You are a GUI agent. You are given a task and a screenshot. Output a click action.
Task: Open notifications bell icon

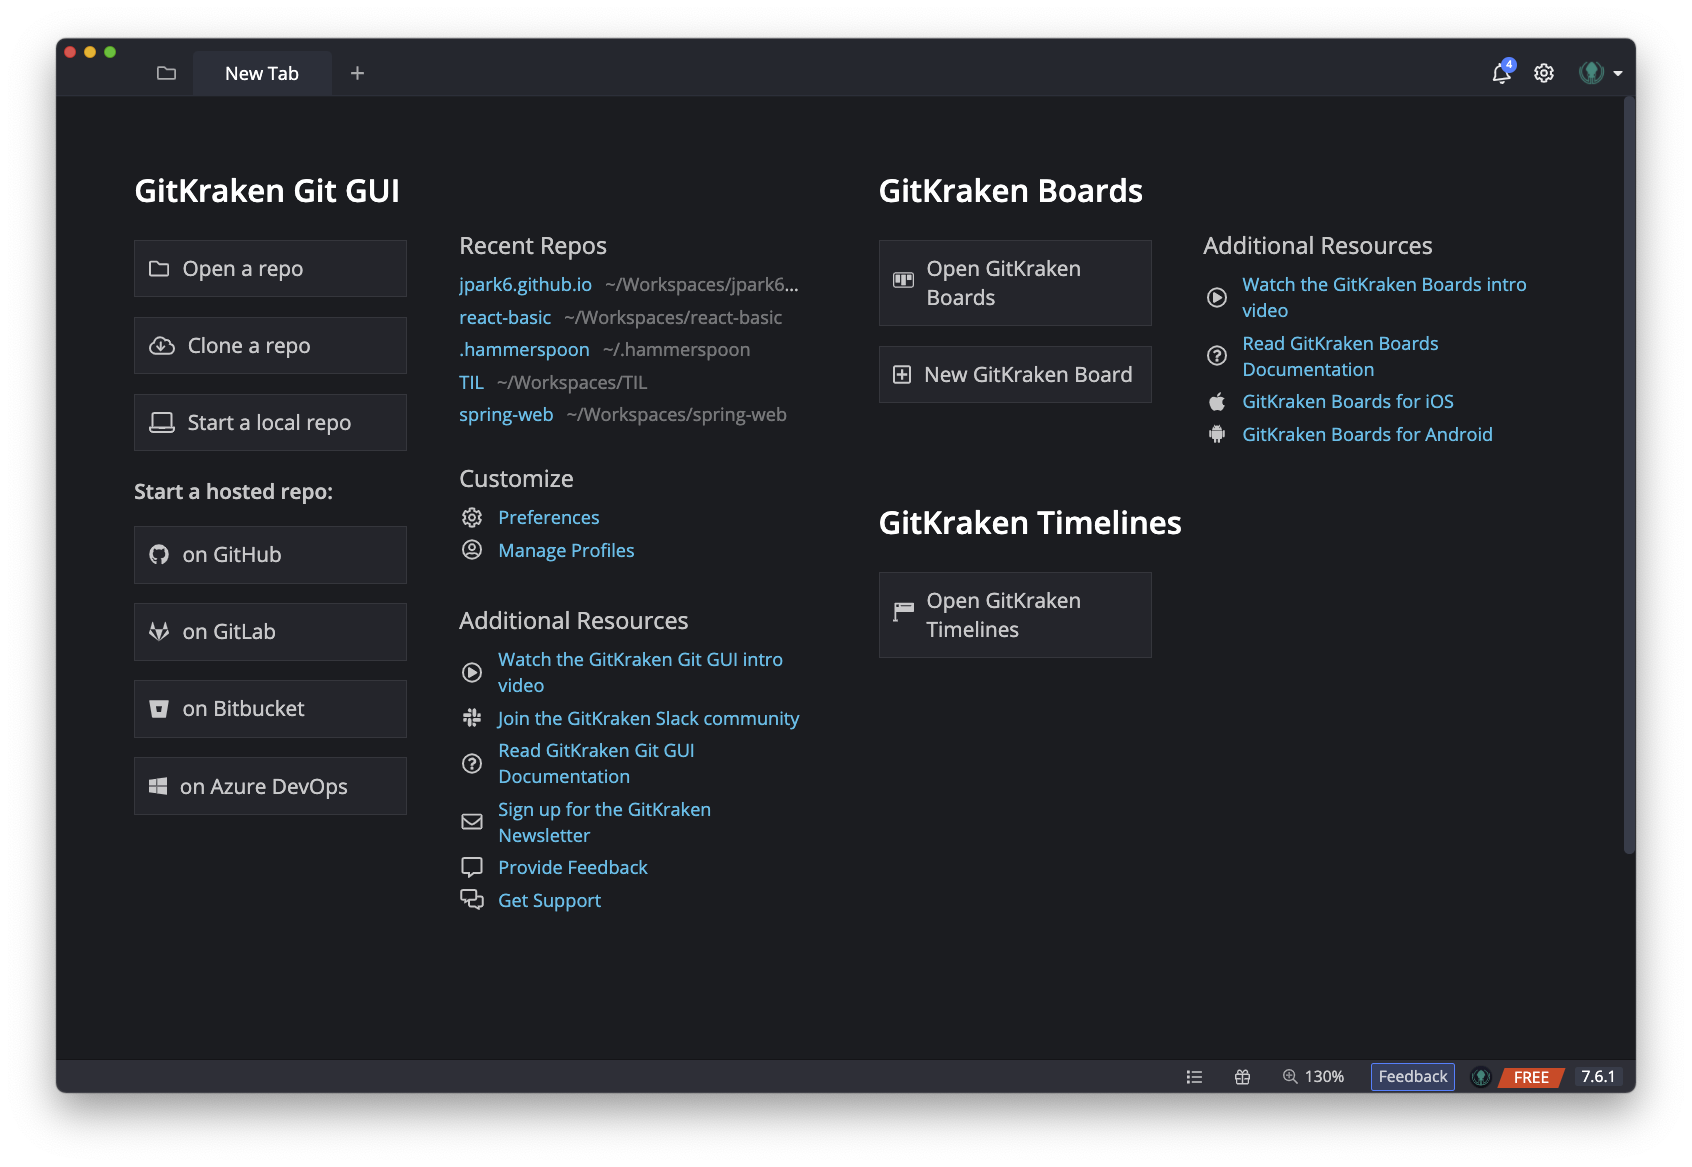pos(1502,72)
